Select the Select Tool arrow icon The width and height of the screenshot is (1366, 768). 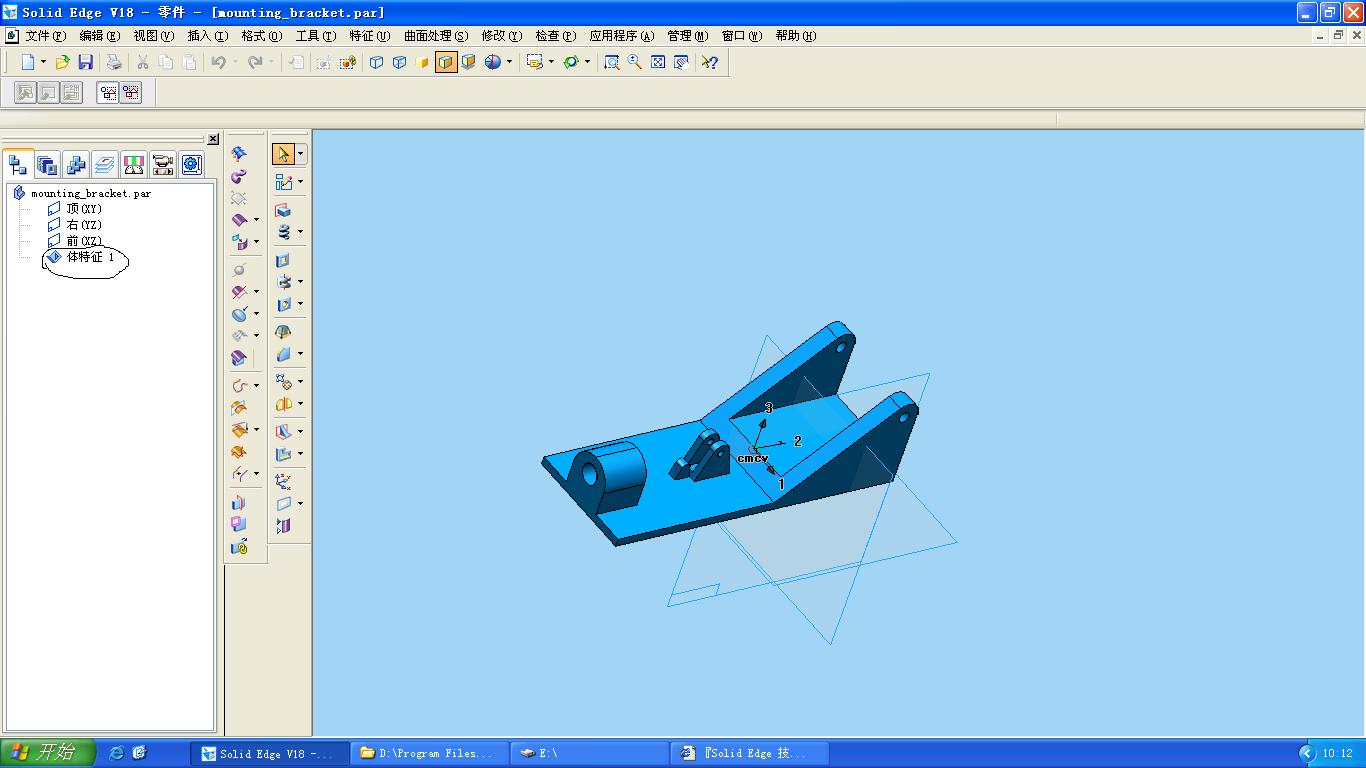click(x=283, y=154)
